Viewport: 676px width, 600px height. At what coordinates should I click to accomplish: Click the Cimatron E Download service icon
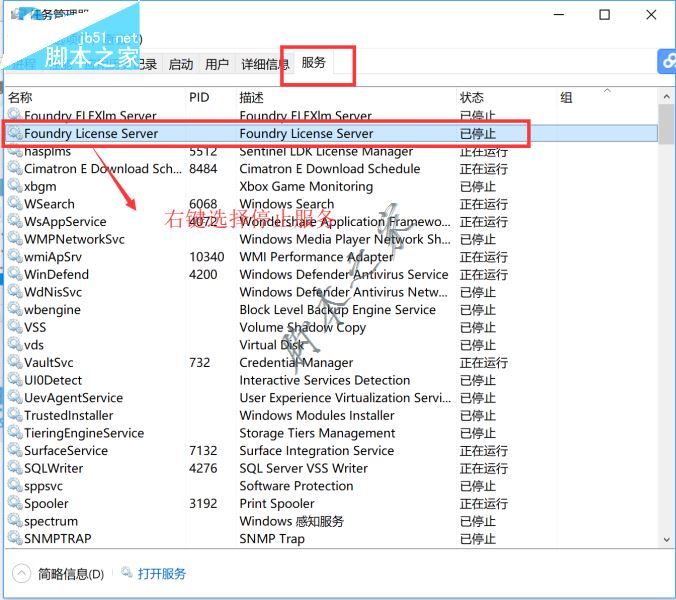coord(15,168)
